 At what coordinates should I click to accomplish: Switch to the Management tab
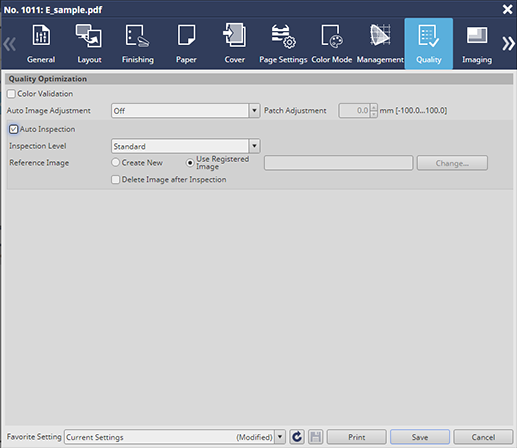380,44
